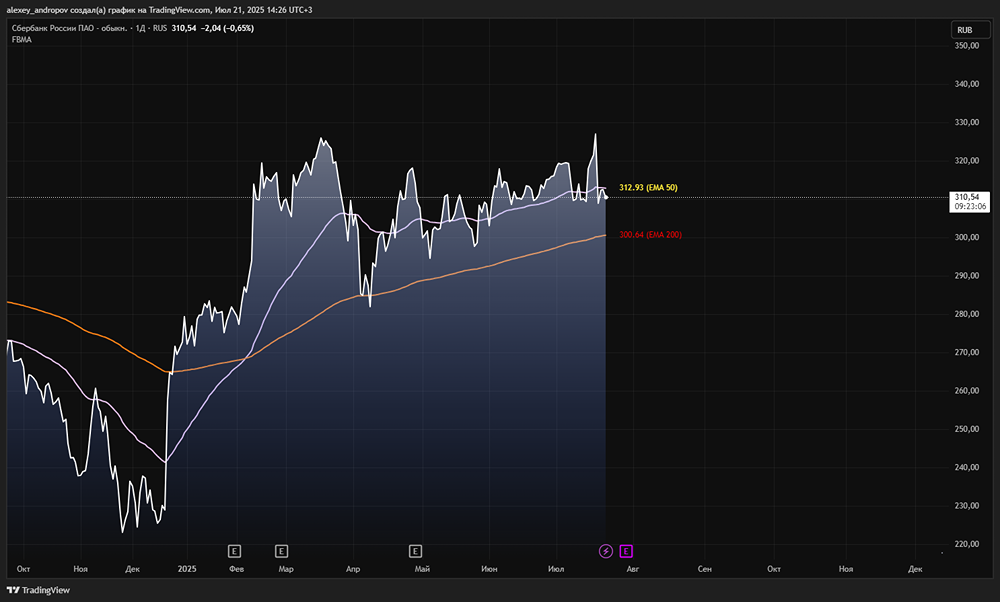
Task: Click the 330,00 price axis label
Action: click(966, 122)
